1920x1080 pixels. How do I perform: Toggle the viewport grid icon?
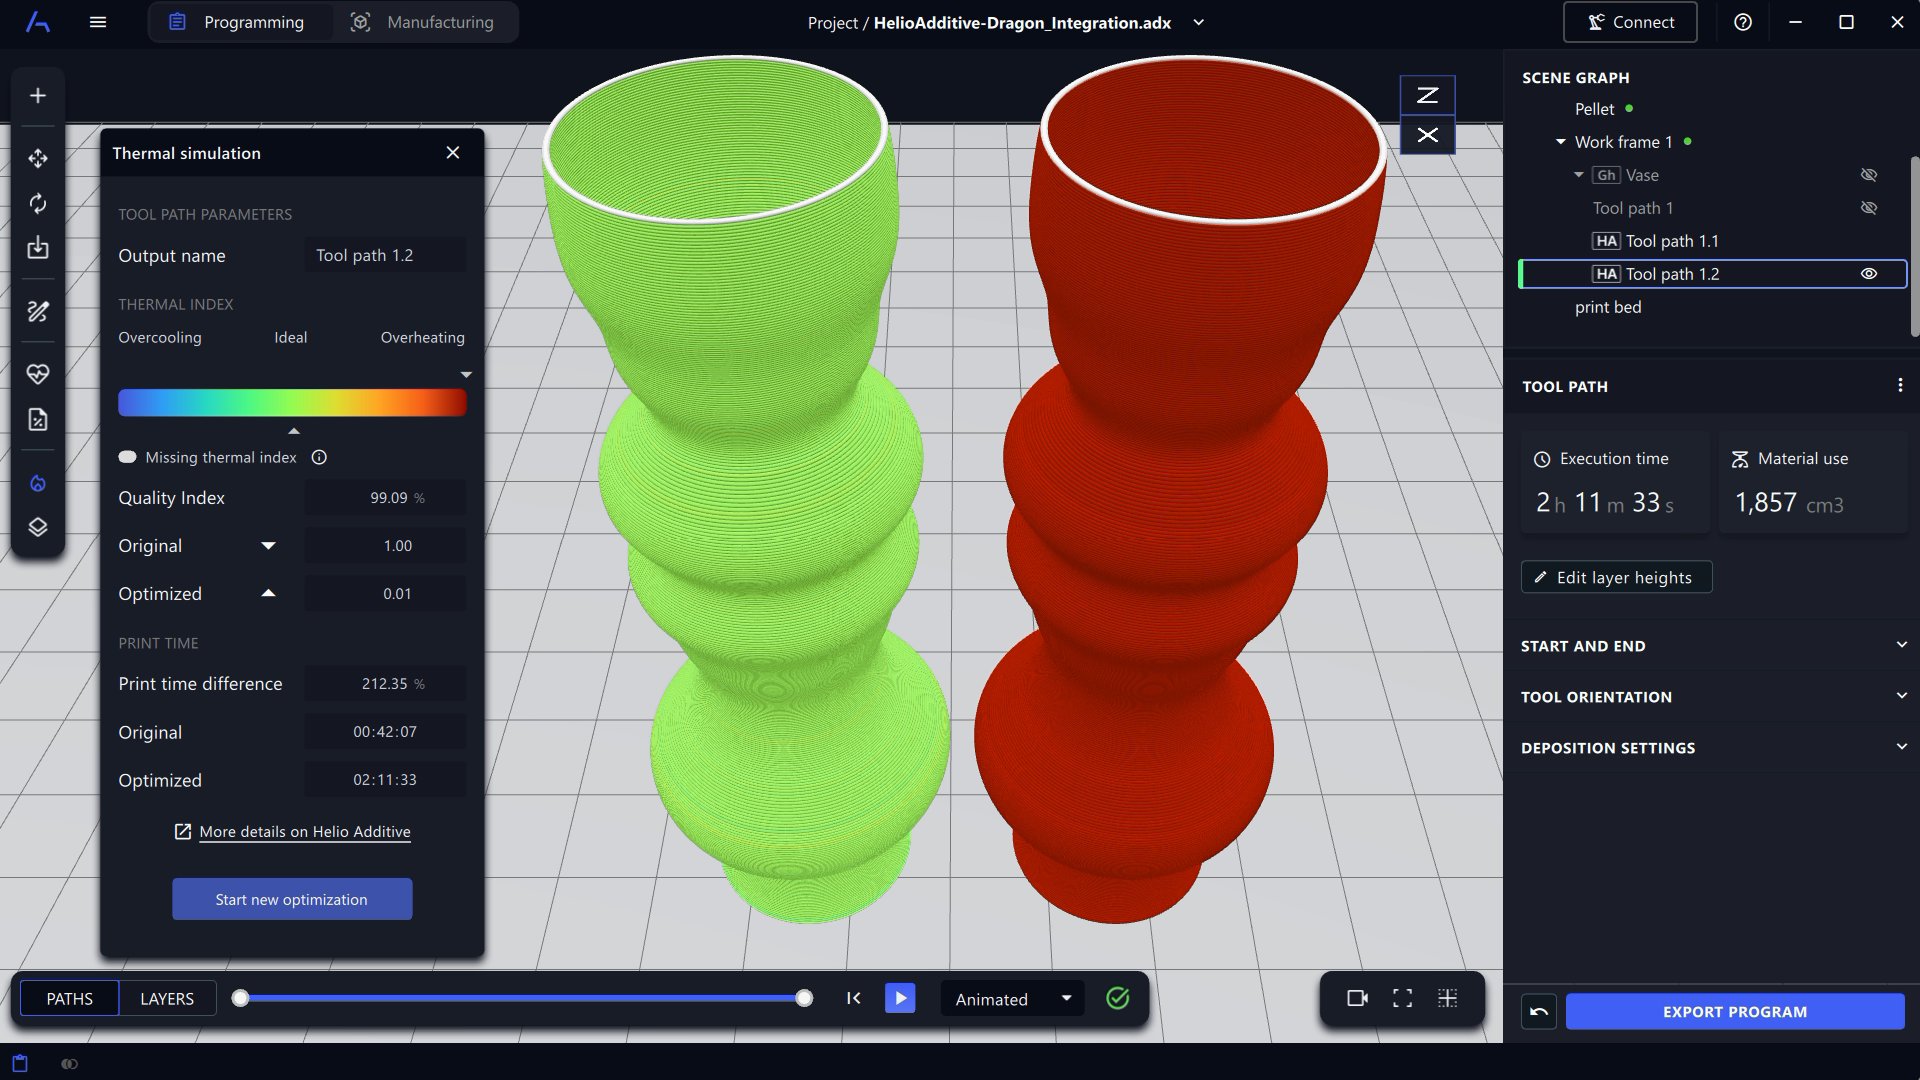coord(1447,997)
